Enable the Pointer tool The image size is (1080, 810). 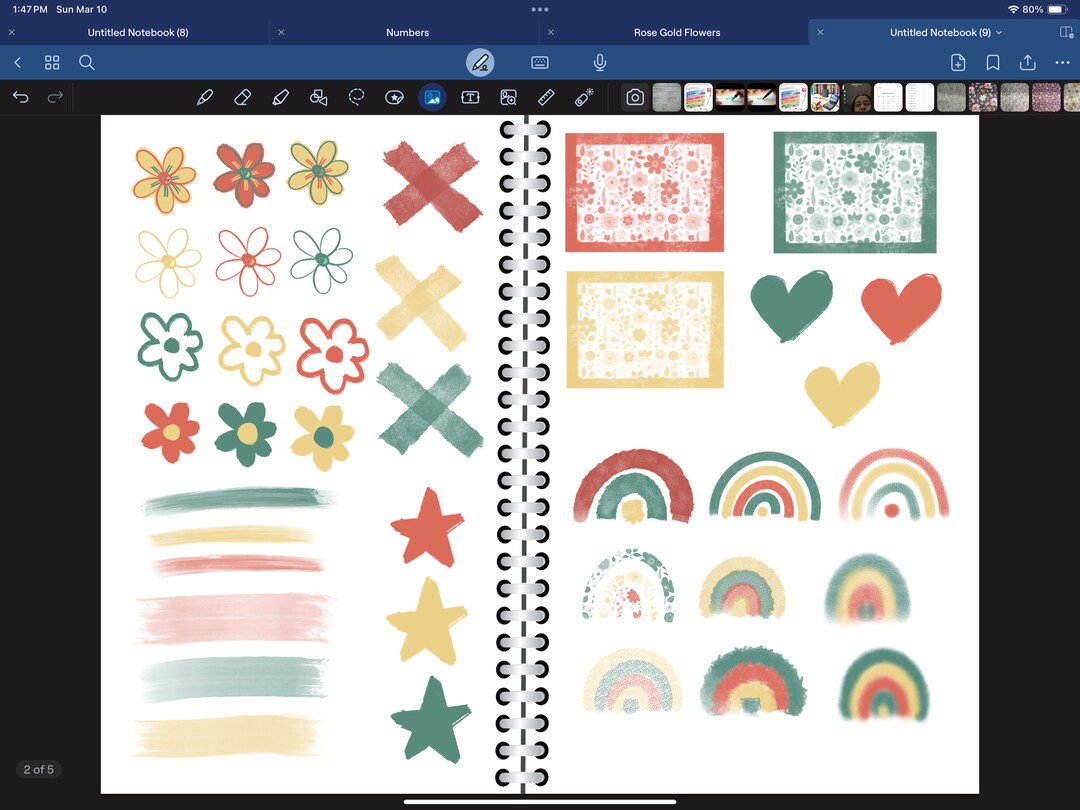(x=584, y=97)
